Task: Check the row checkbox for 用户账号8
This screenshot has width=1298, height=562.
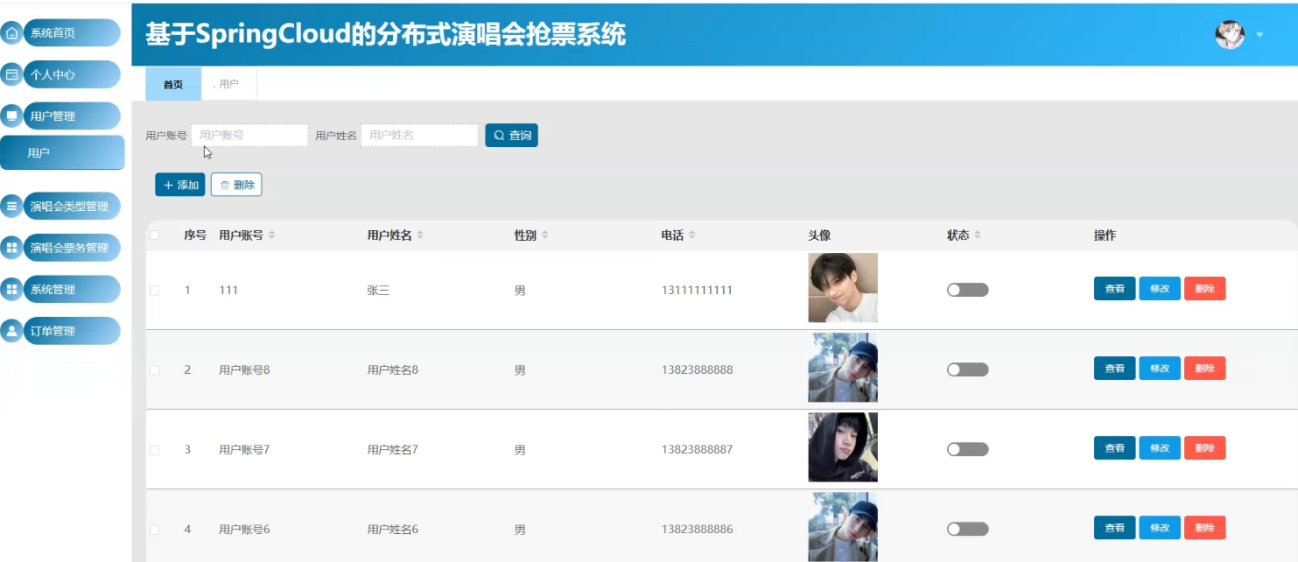Action: 154,370
